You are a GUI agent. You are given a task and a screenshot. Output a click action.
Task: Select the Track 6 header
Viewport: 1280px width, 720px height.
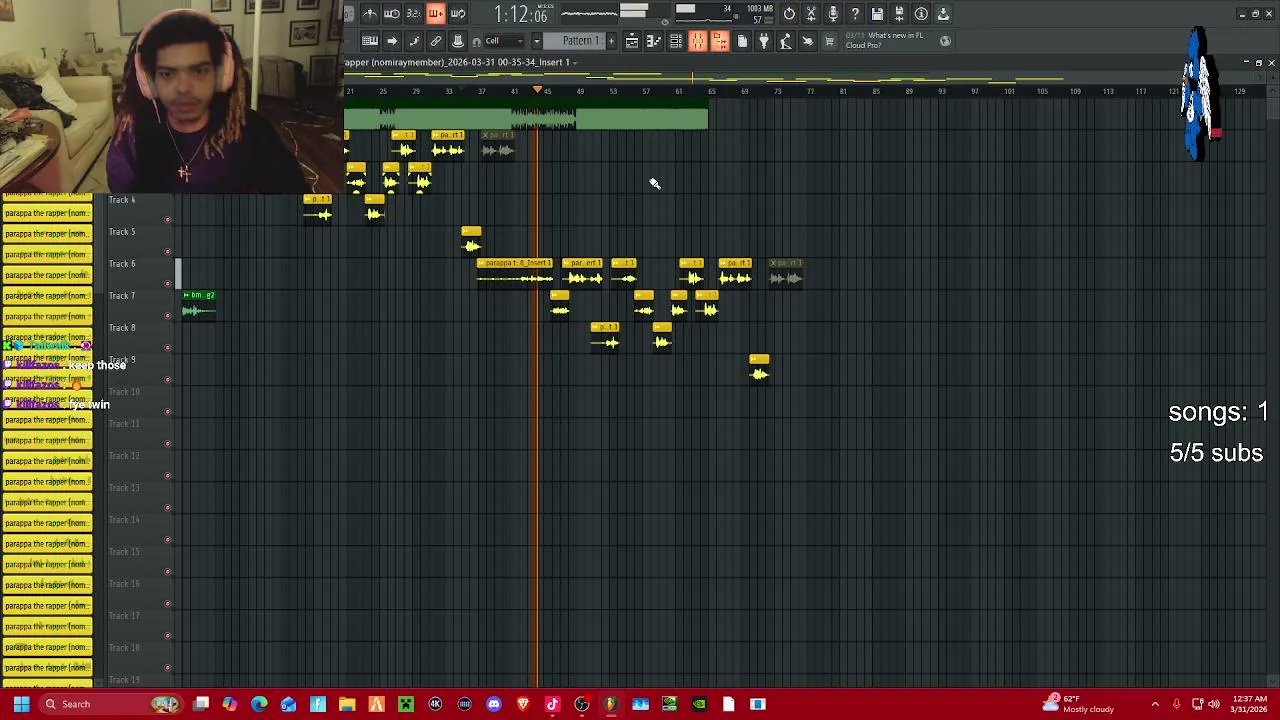[138, 273]
